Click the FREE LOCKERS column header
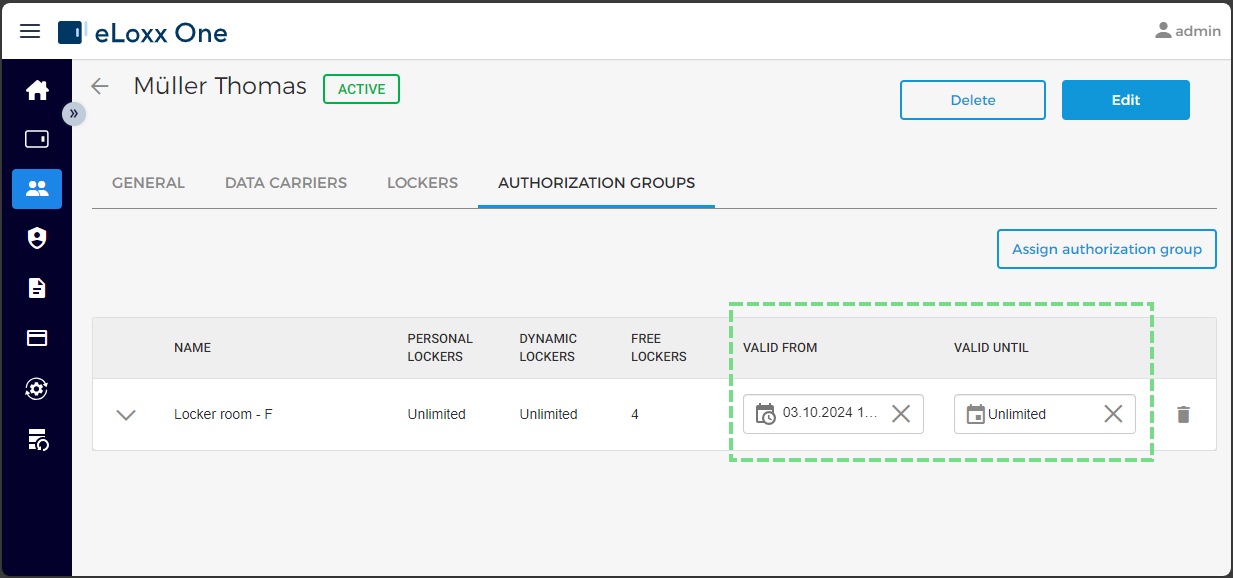This screenshot has width=1233, height=578. point(659,348)
